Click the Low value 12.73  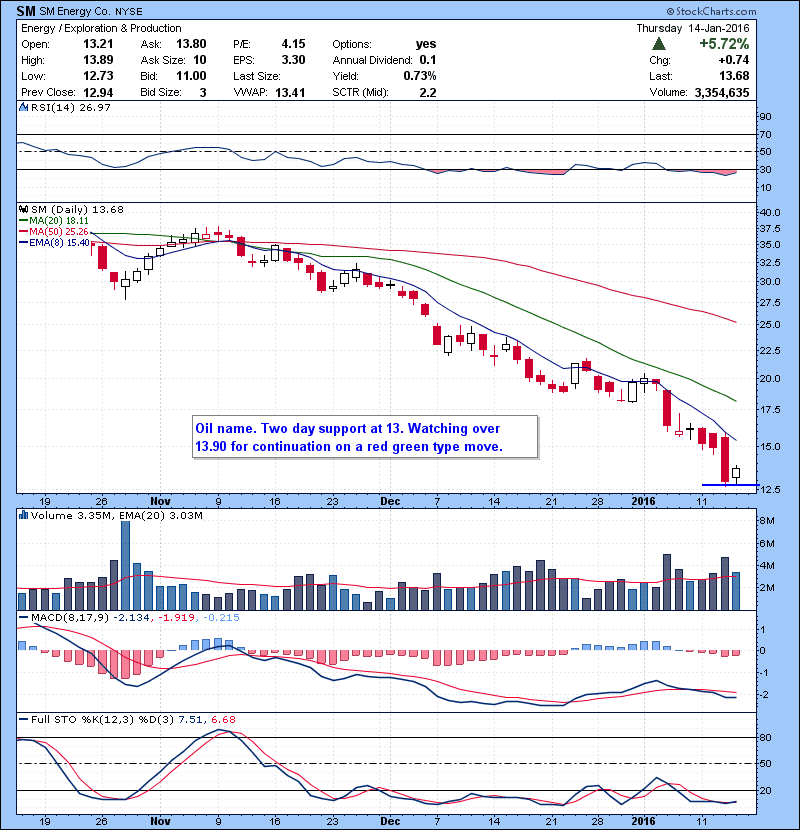coord(98,76)
